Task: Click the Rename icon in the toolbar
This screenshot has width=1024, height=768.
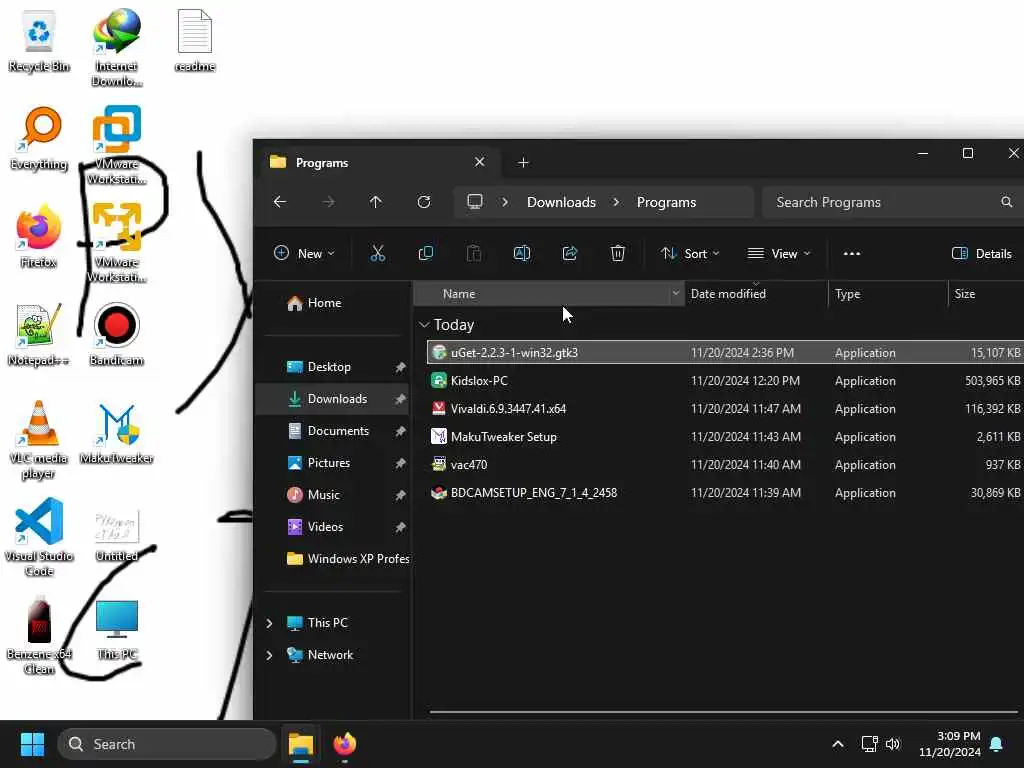Action: tap(522, 253)
